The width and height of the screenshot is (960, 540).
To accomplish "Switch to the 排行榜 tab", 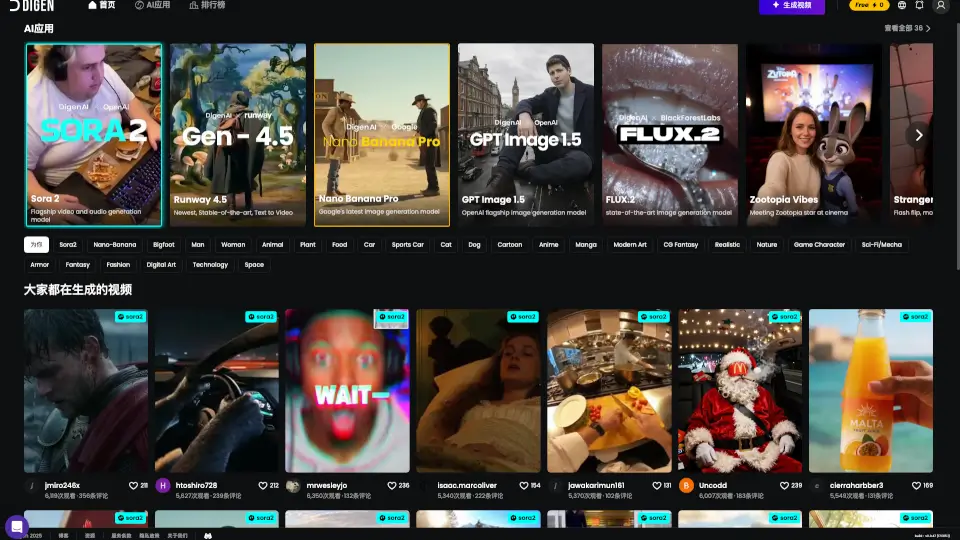I will coord(207,5).
